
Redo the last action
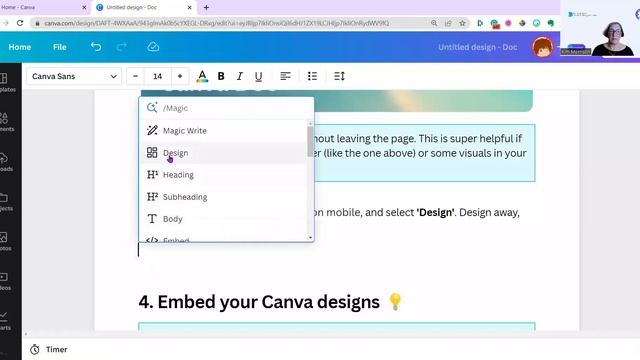pos(121,47)
